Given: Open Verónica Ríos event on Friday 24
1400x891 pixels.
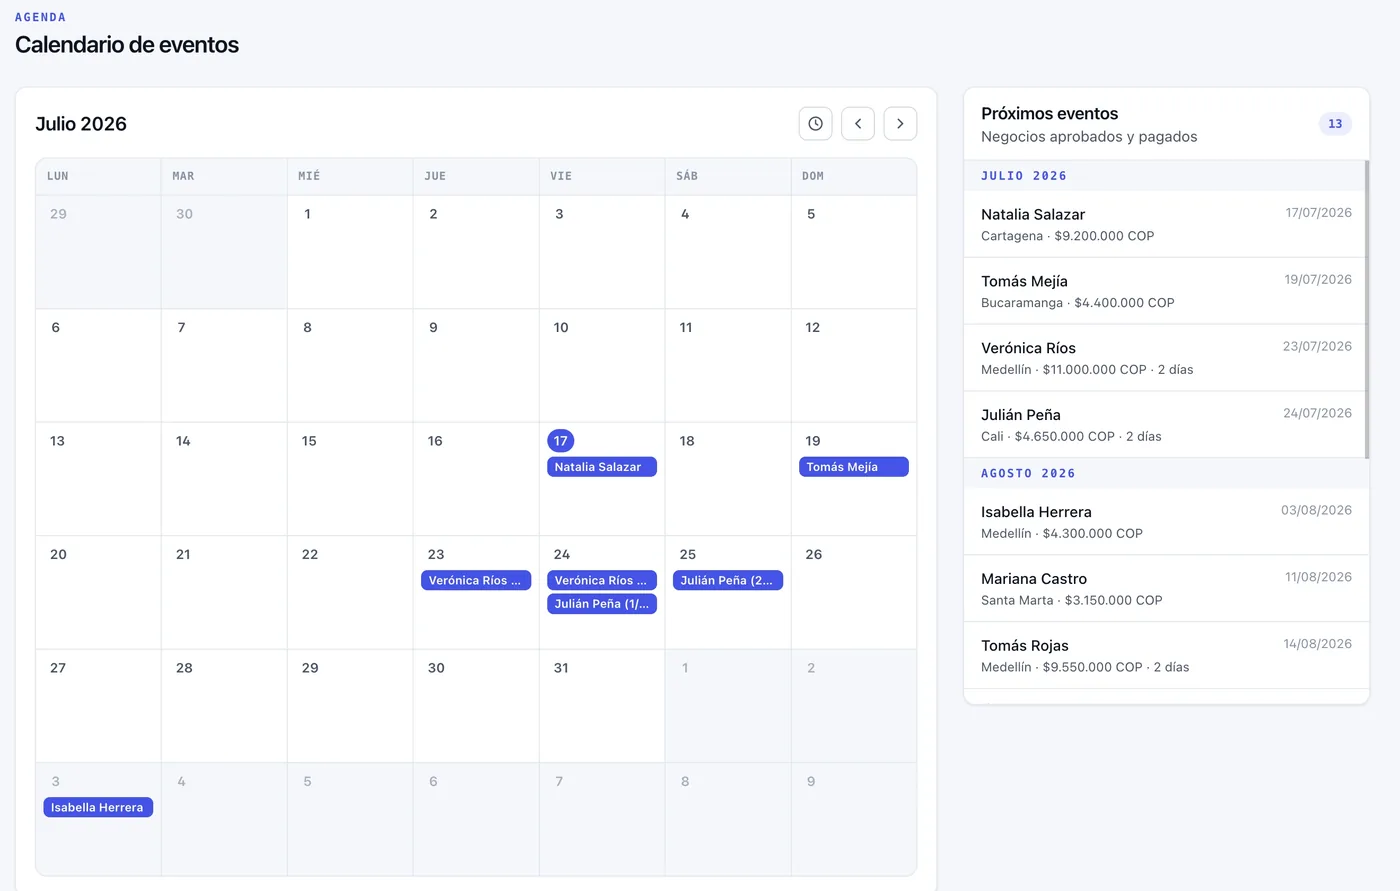Looking at the screenshot, I should [602, 580].
